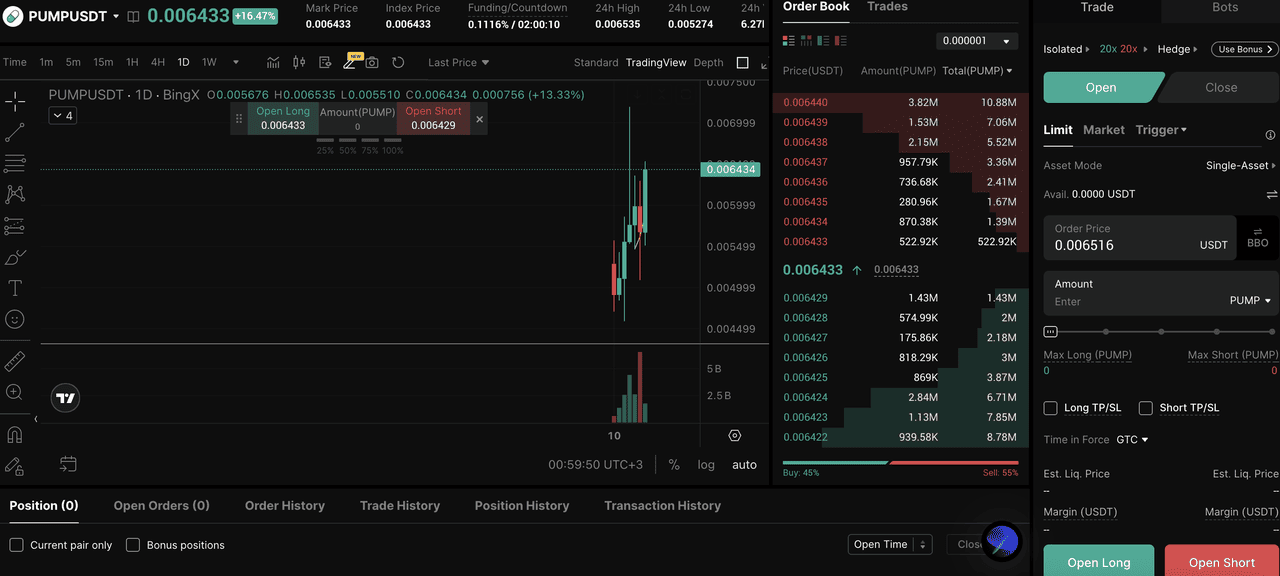Open the Order History tab
The image size is (1280, 576).
click(285, 506)
